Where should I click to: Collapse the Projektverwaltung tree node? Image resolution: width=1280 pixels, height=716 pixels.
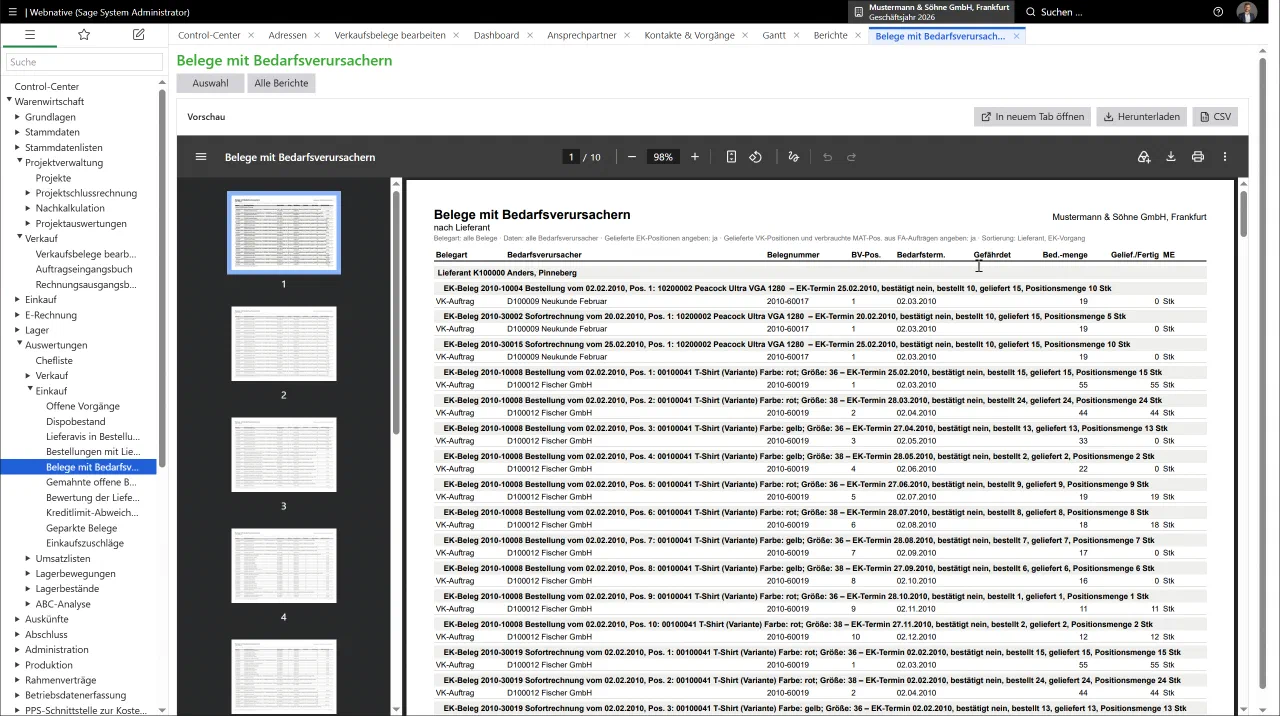[x=18, y=162]
